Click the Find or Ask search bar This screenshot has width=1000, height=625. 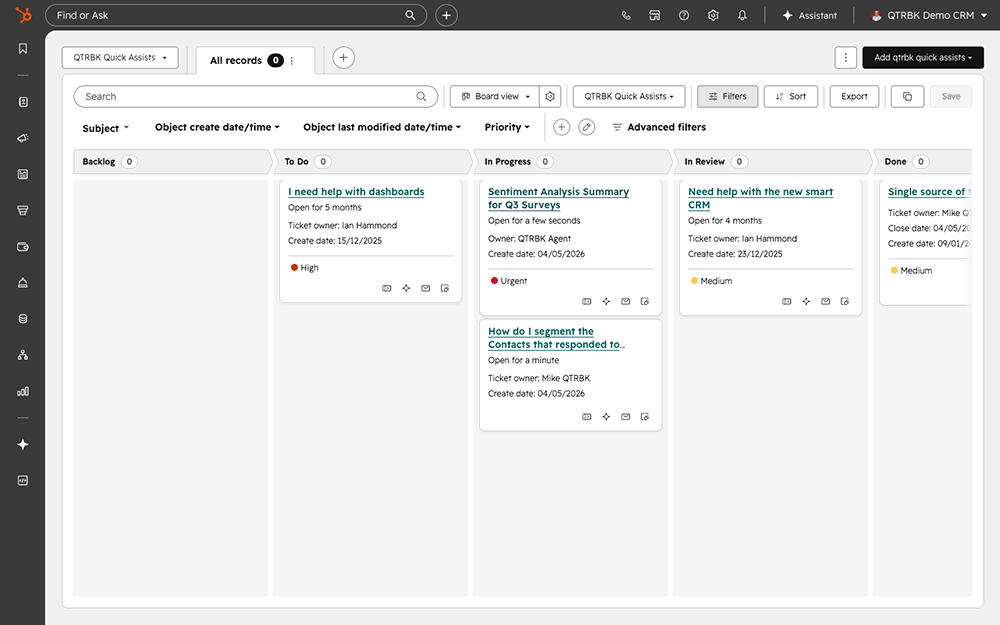coord(236,15)
